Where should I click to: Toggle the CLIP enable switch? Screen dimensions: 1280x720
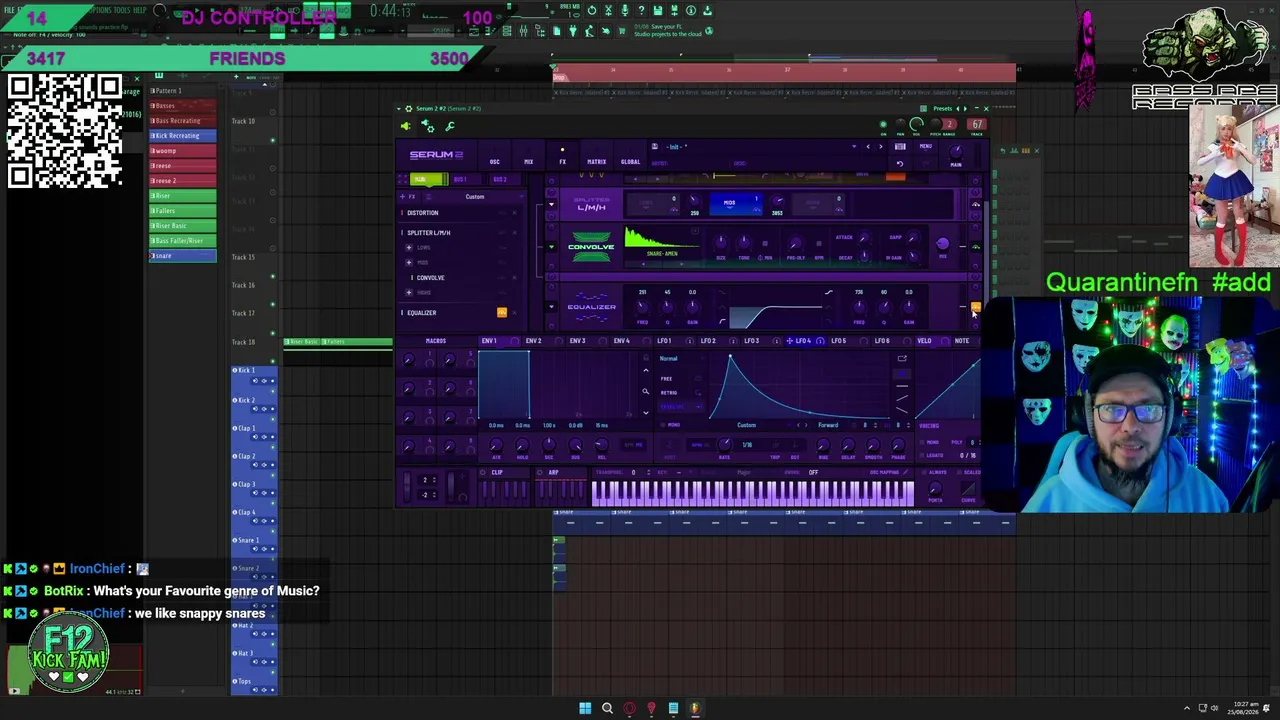[483, 473]
